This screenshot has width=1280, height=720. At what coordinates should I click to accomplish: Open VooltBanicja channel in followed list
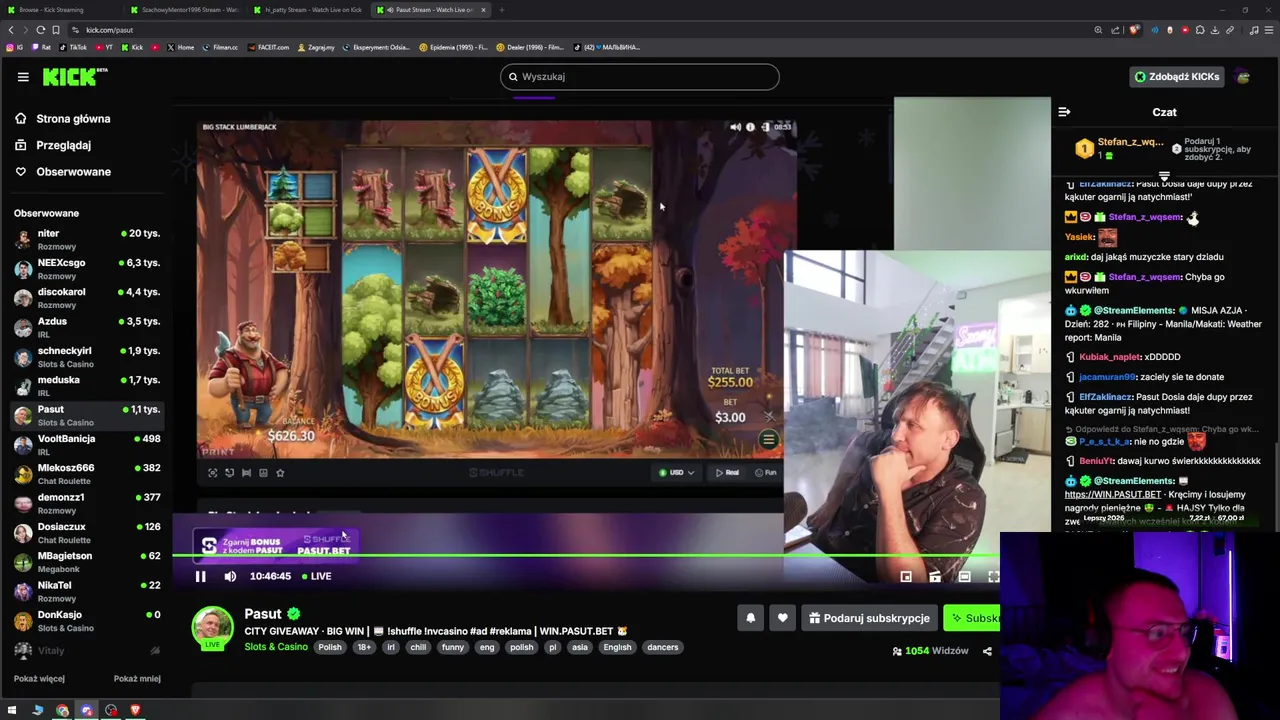[x=85, y=444]
